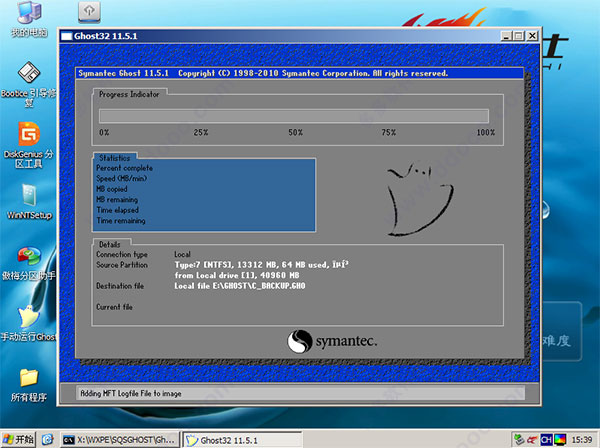Click the 'Progress Indicator' group title

click(129, 94)
